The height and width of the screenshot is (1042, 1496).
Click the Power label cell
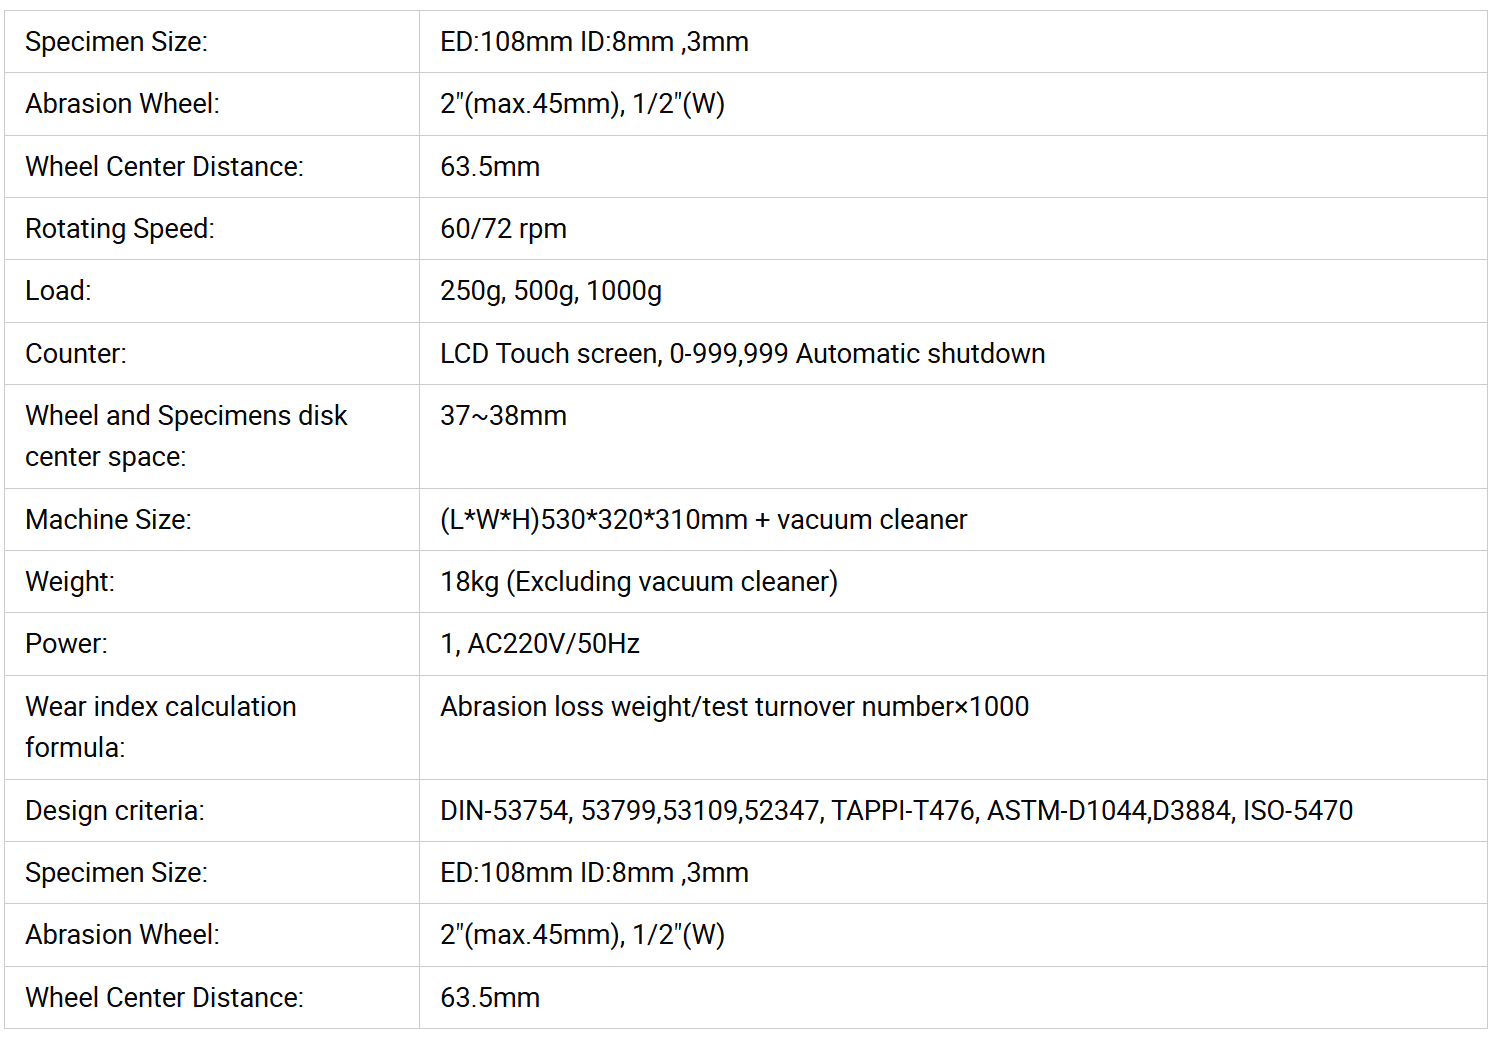pyautogui.click(x=66, y=644)
